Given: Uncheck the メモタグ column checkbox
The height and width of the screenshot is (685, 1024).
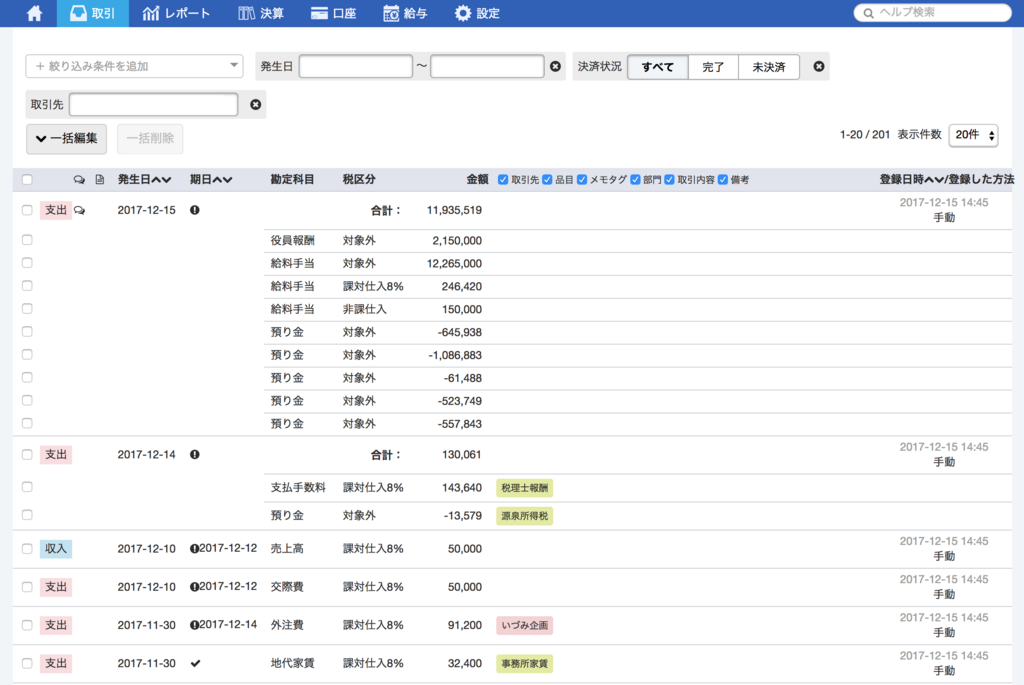Looking at the screenshot, I should pyautogui.click(x=582, y=180).
